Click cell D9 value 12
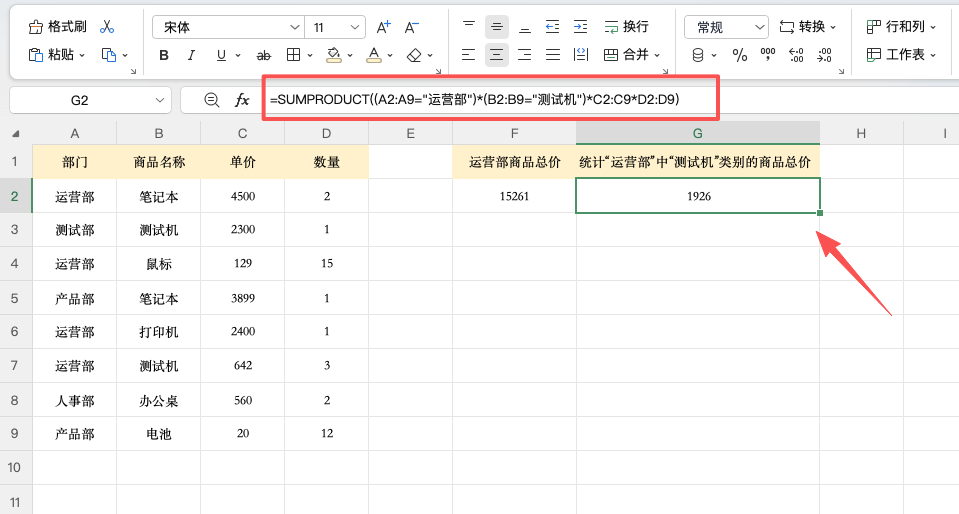This screenshot has height=514, width=959. (327, 434)
